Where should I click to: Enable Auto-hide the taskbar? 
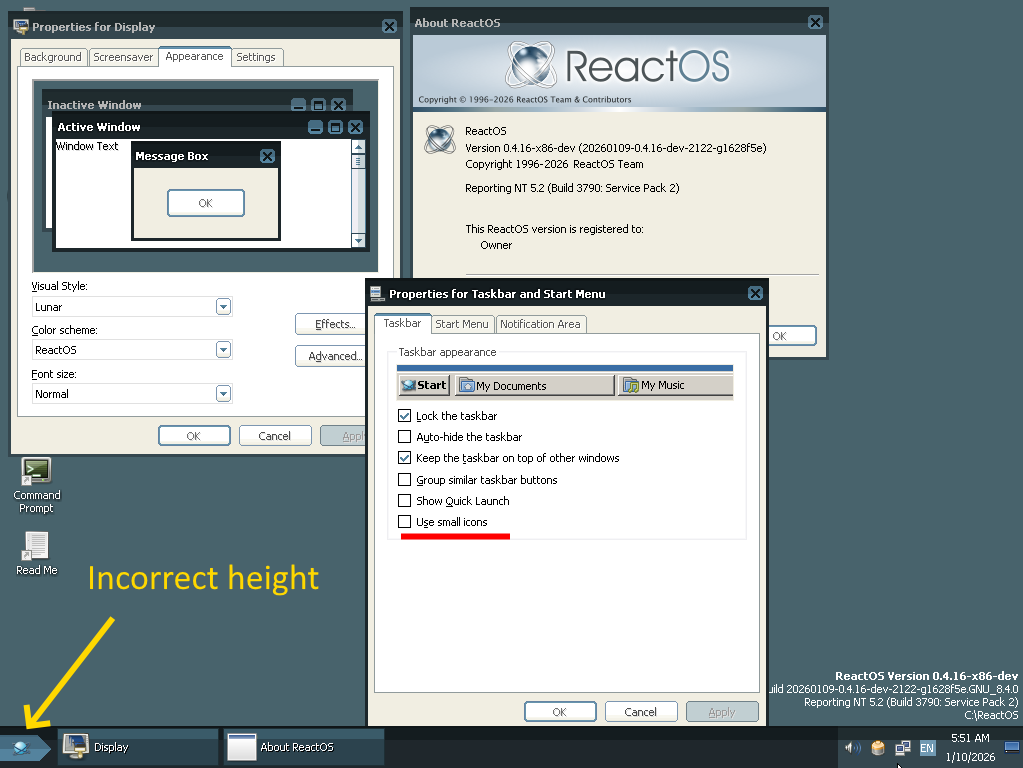[x=405, y=437]
